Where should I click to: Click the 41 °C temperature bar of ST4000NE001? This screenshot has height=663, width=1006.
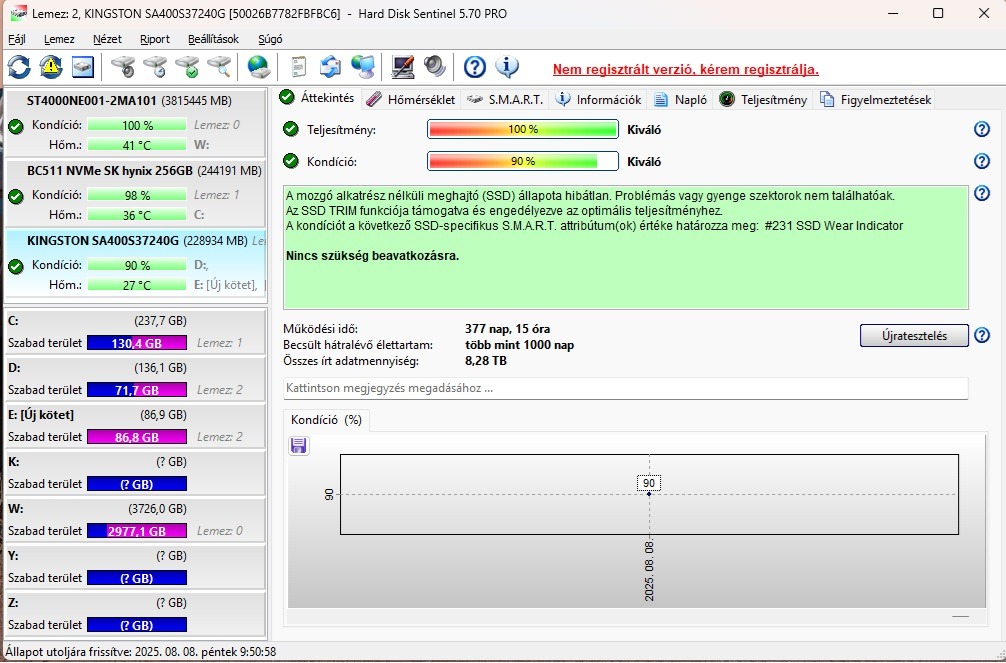[x=137, y=145]
